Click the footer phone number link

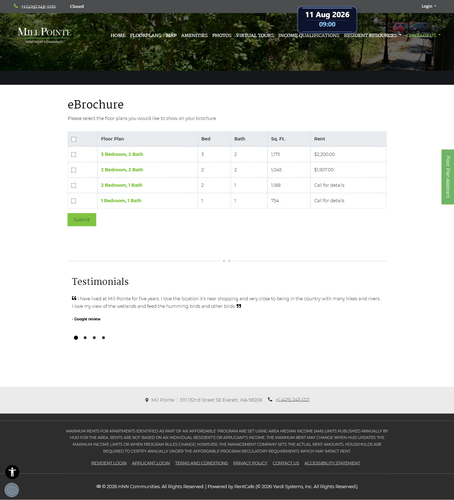(292, 400)
